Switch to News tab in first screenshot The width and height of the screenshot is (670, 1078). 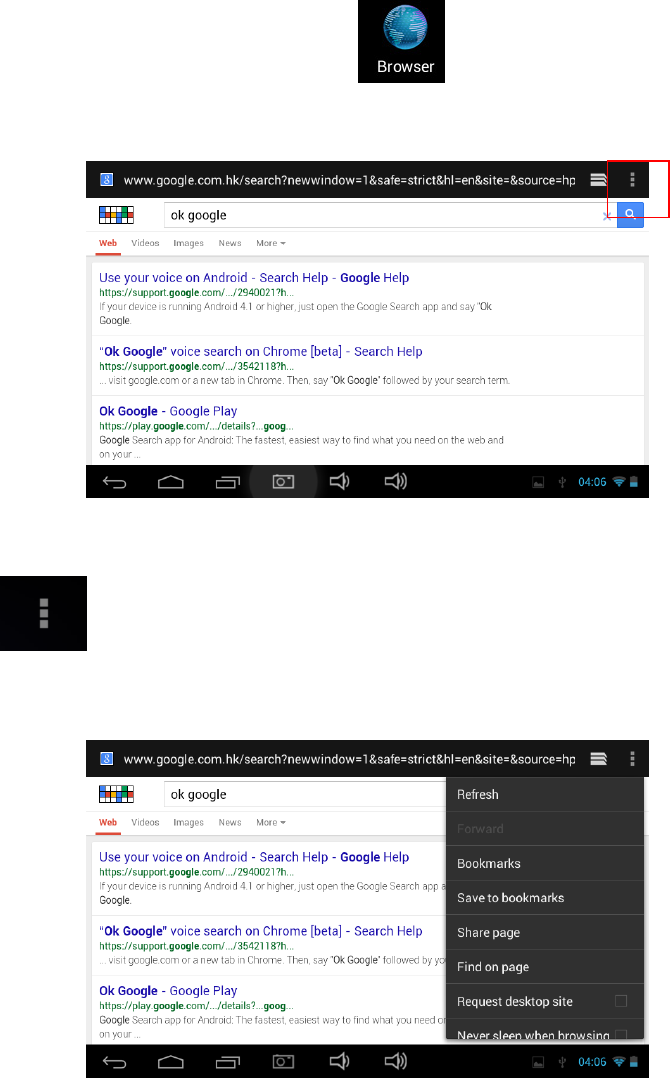coord(230,243)
